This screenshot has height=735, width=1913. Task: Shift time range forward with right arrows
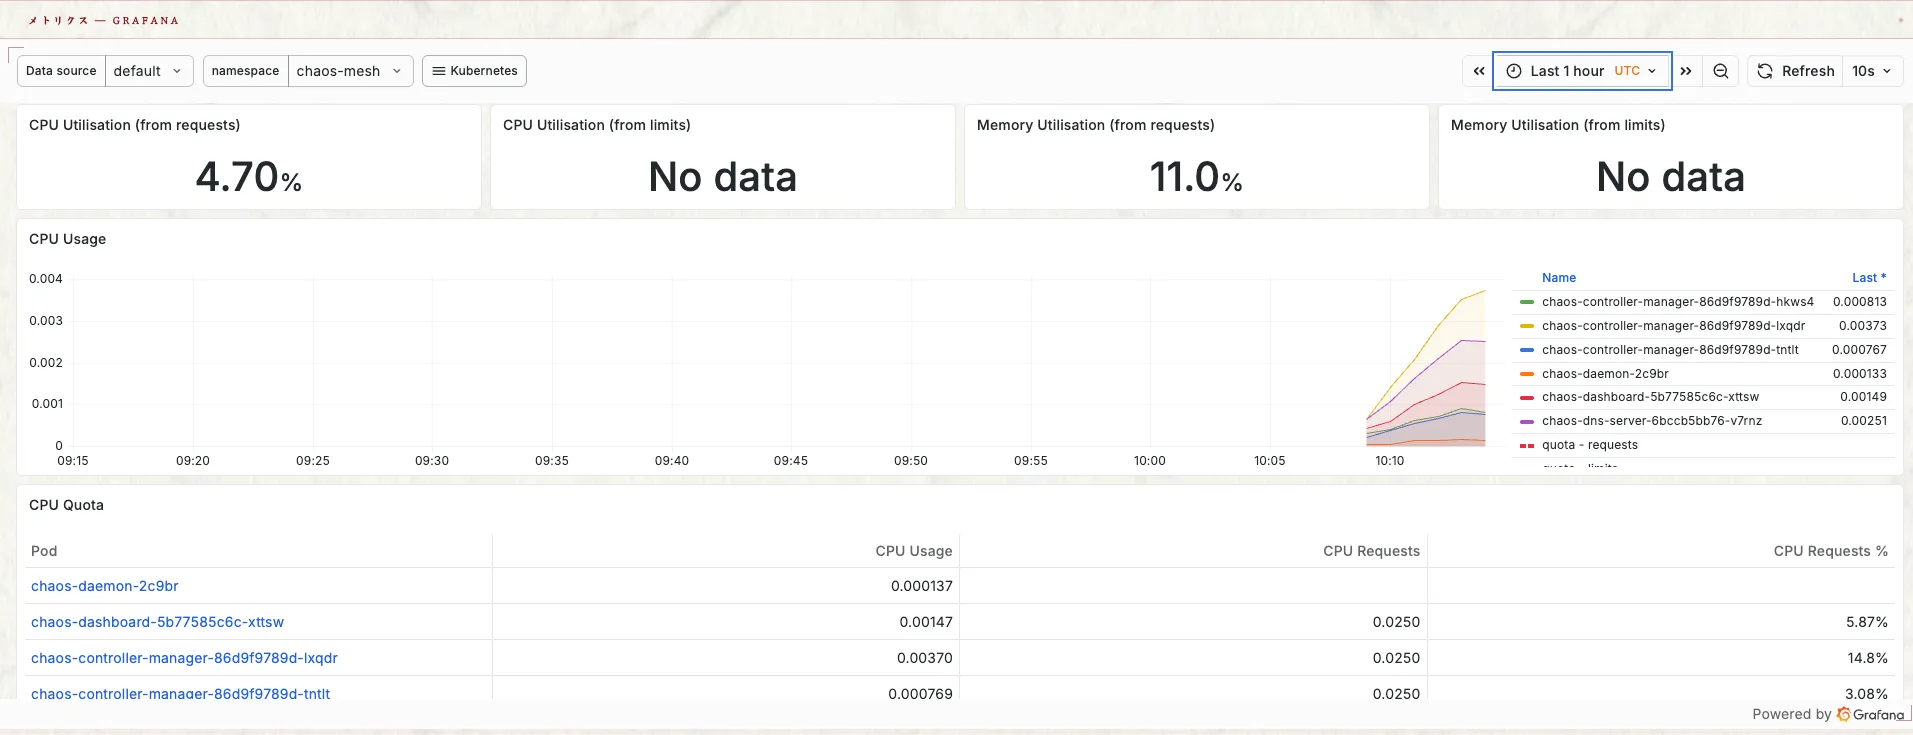(x=1686, y=71)
